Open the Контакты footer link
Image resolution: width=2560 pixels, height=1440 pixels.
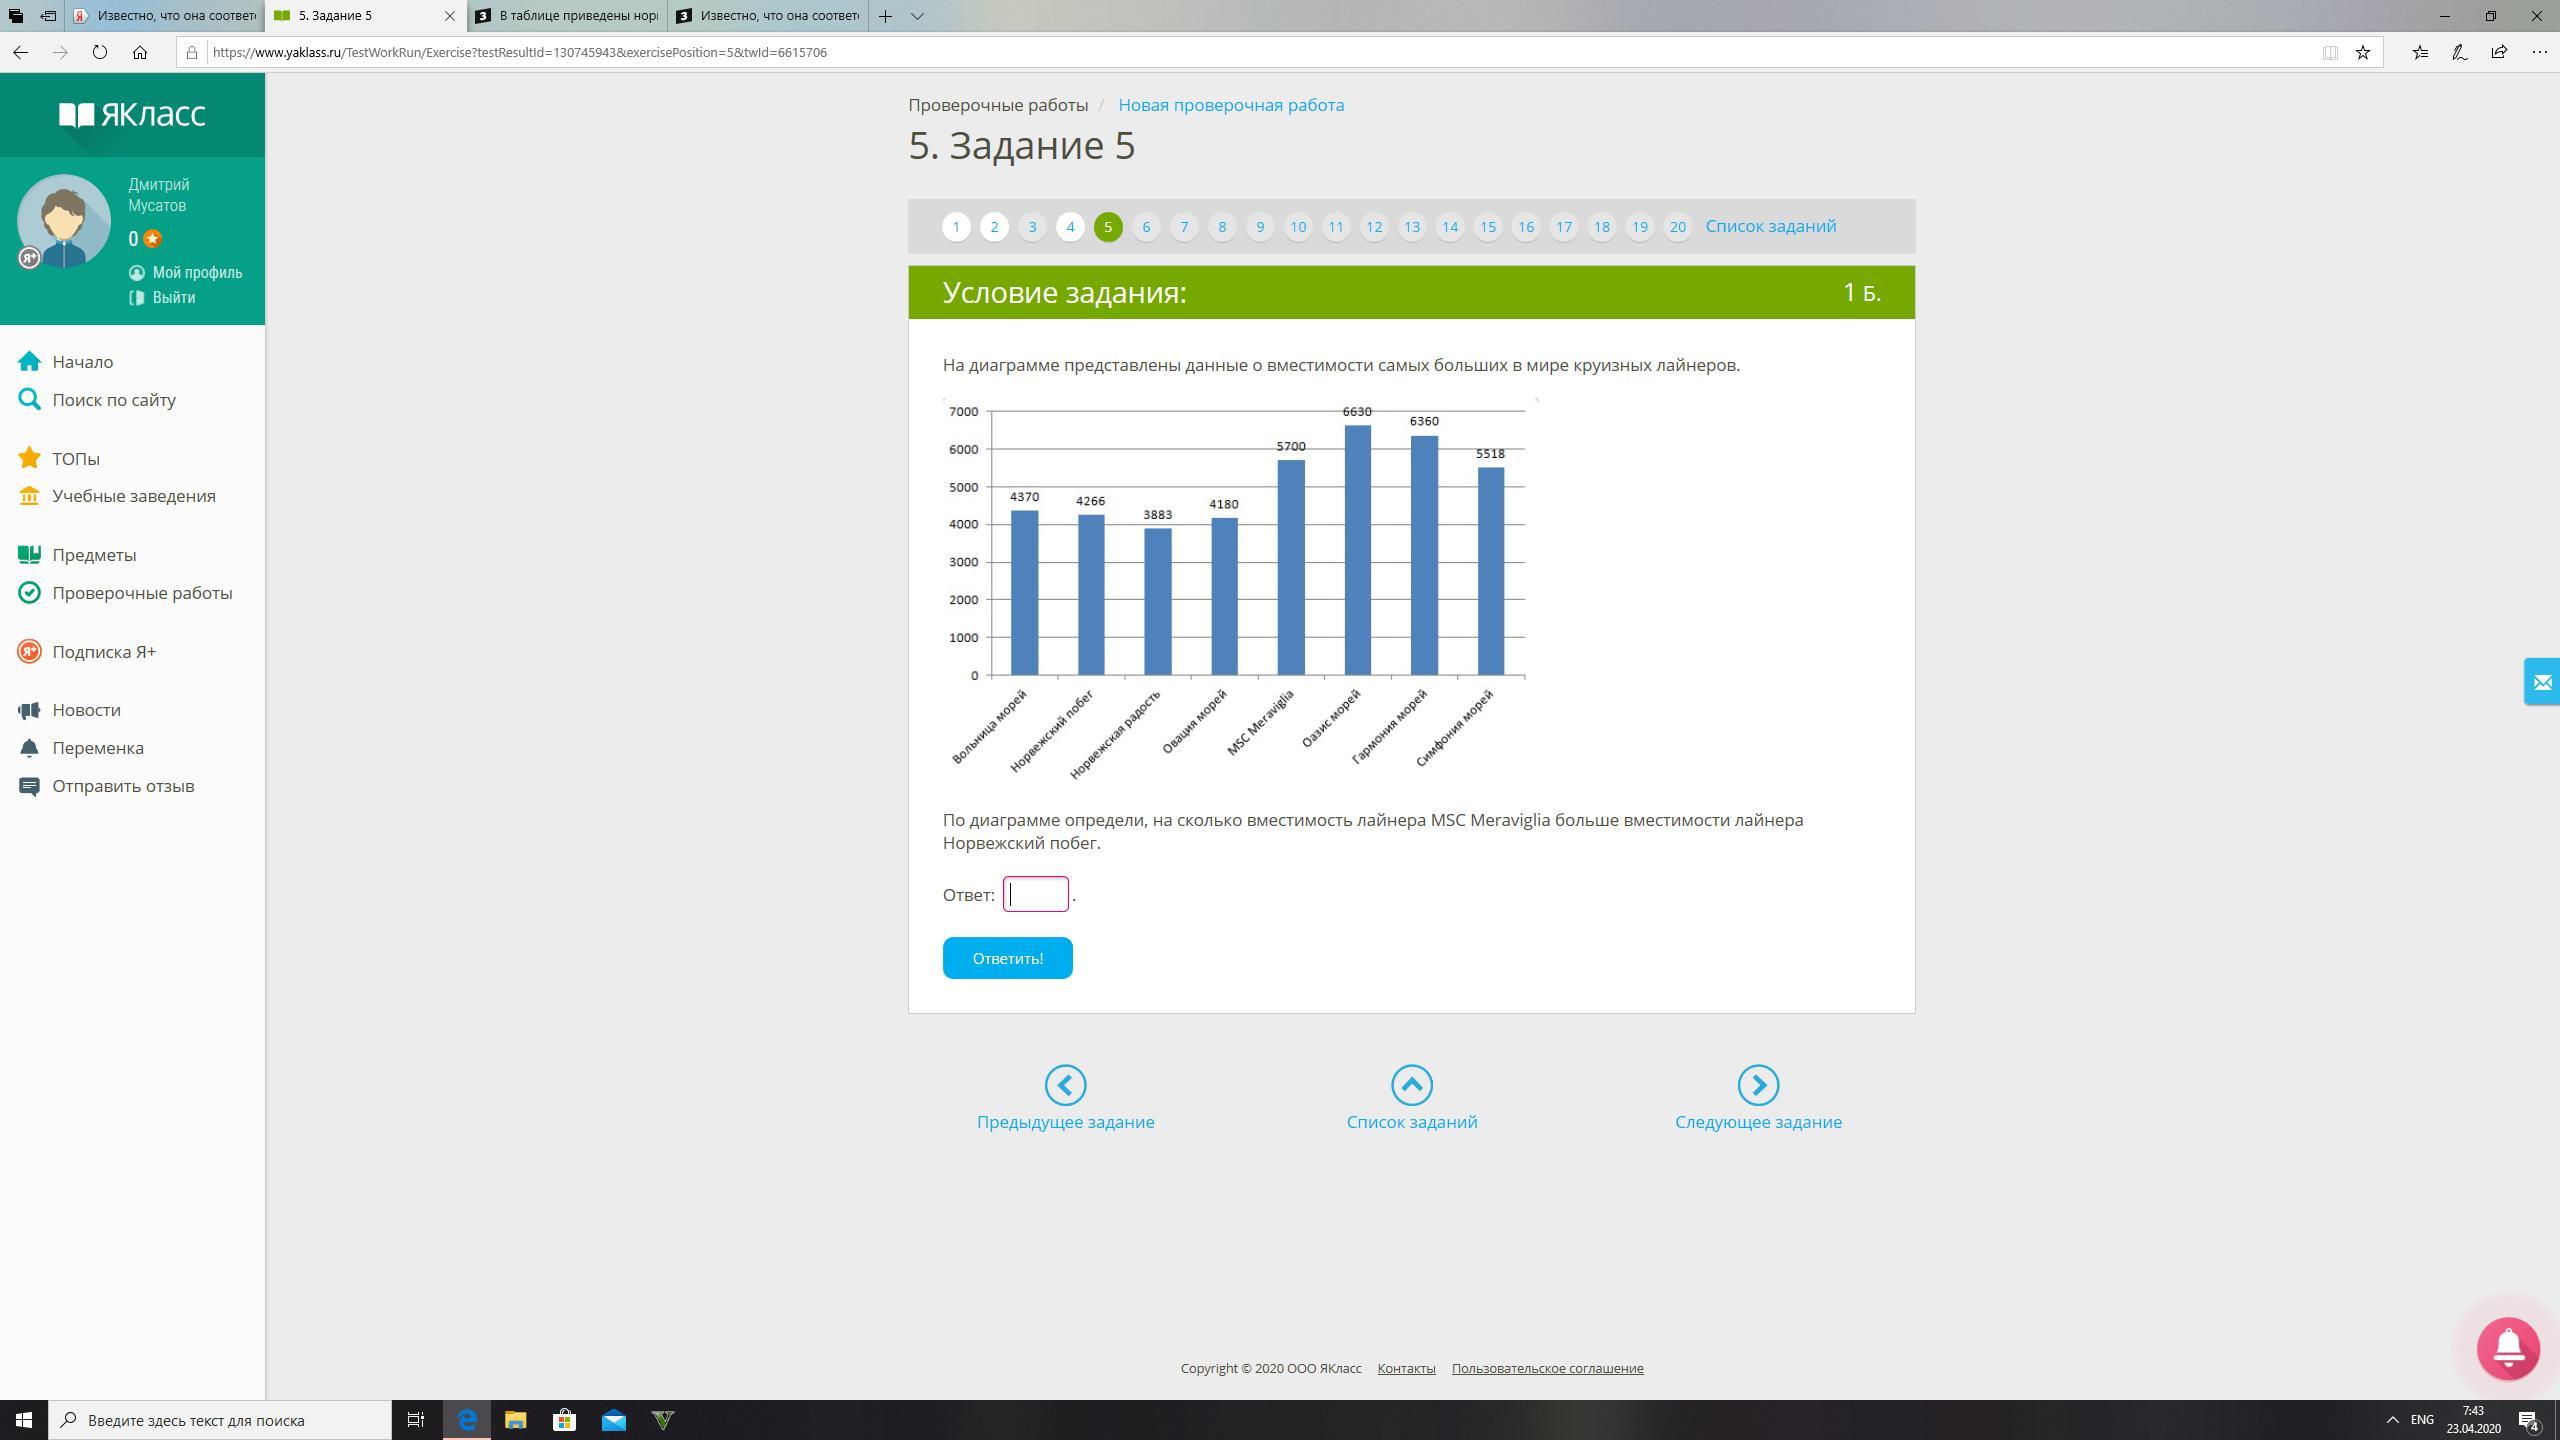tap(1406, 1369)
